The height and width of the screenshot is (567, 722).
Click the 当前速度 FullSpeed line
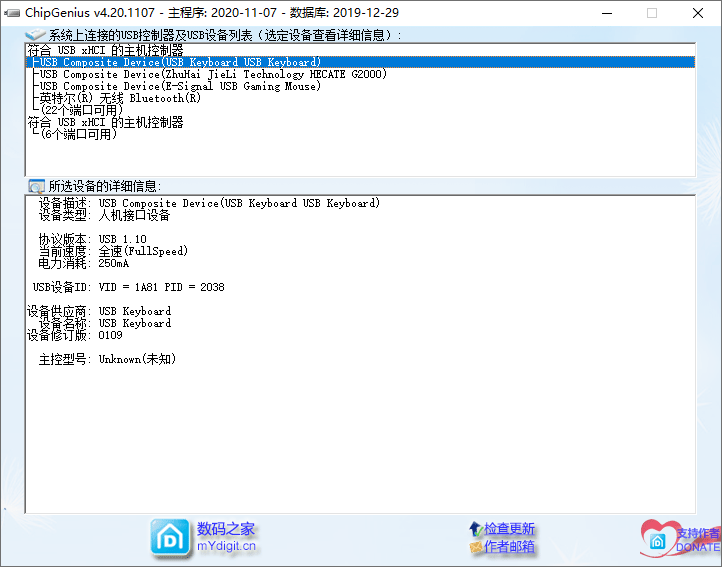tap(113, 251)
